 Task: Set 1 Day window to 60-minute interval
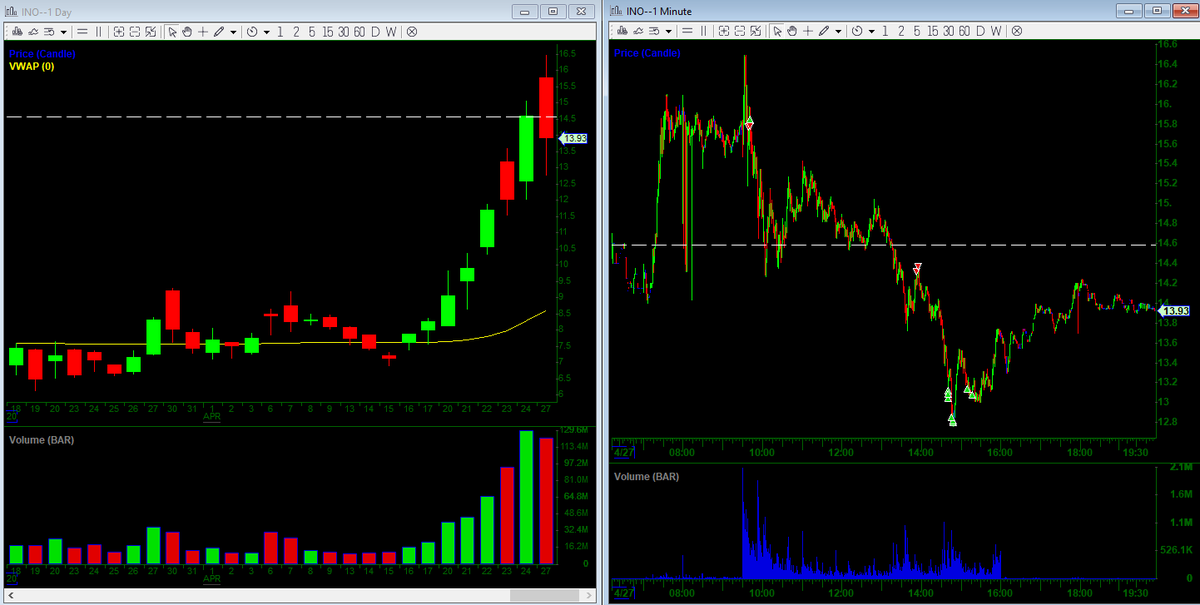point(359,31)
